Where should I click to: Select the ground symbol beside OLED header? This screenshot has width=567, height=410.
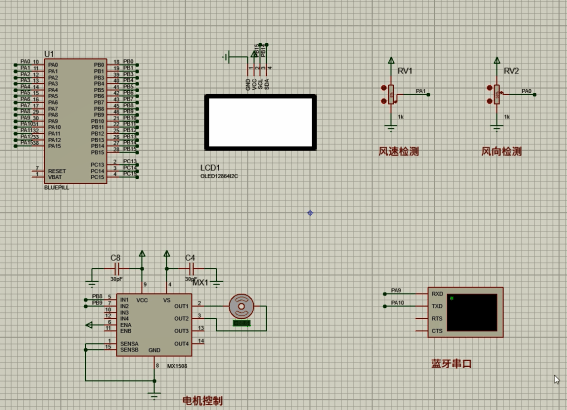pyautogui.click(x=226, y=57)
